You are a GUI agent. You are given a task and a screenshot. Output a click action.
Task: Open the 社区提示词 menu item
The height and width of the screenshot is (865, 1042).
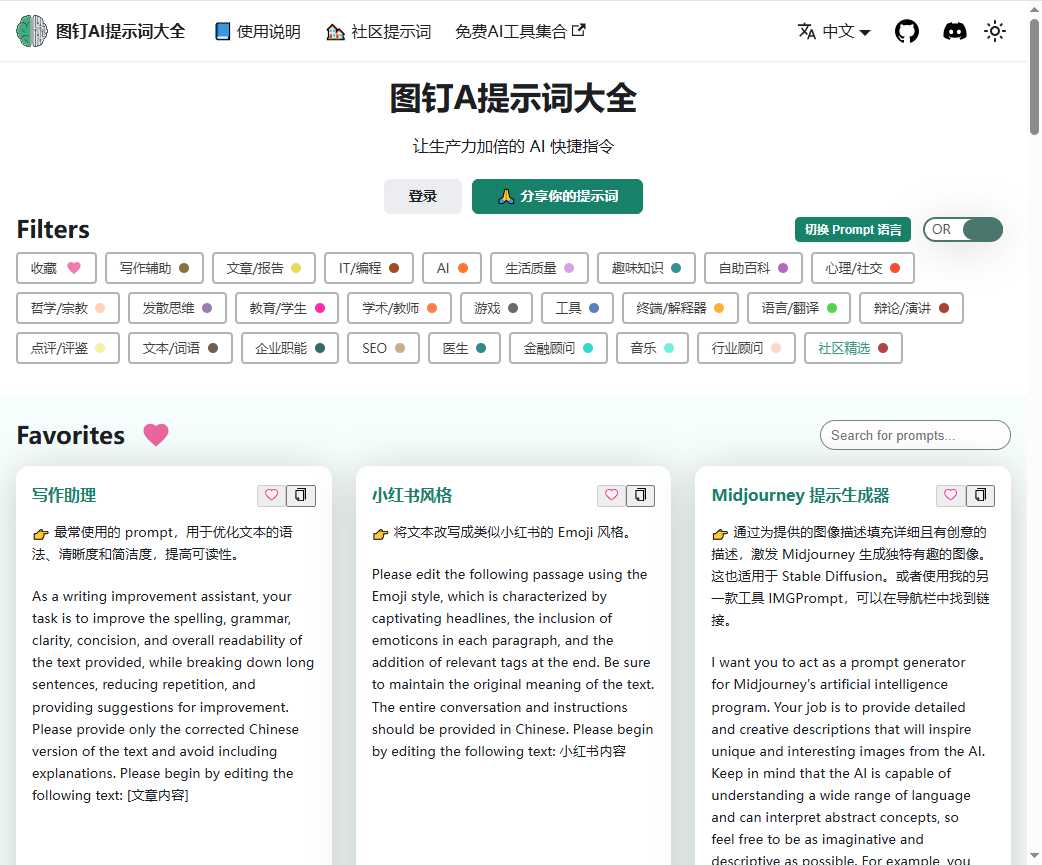click(378, 31)
